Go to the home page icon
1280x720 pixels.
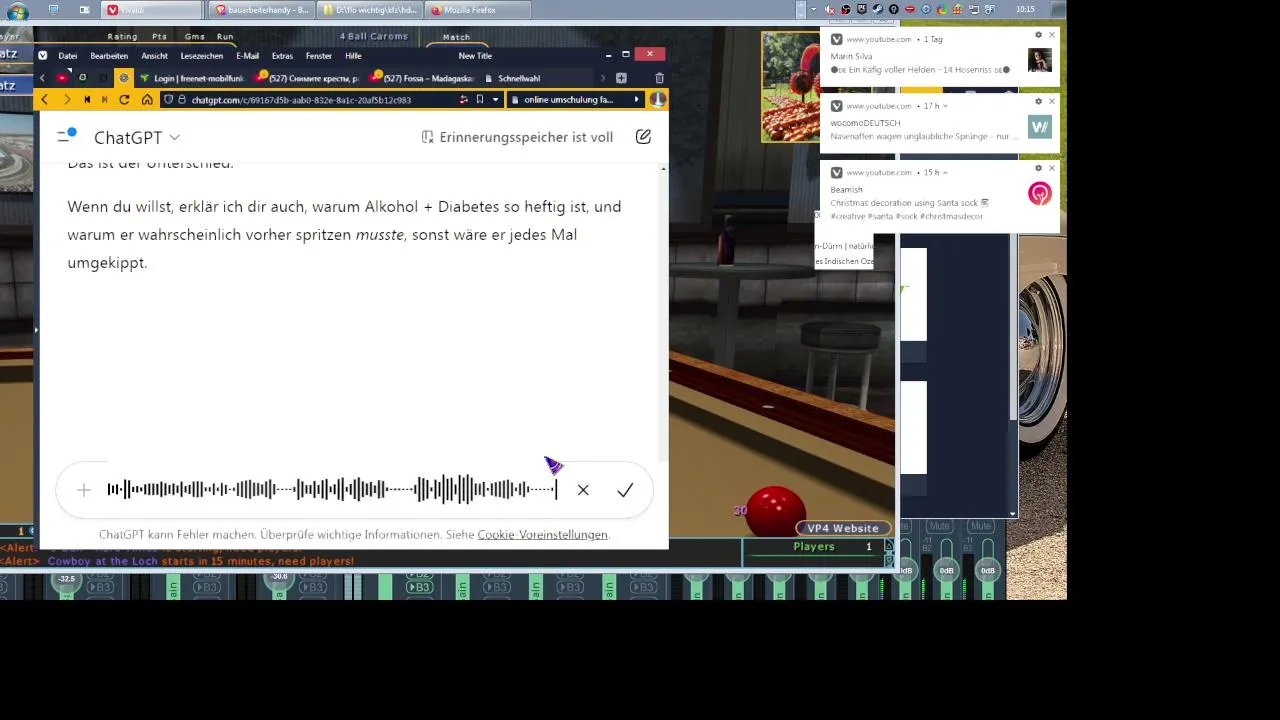coord(147,100)
